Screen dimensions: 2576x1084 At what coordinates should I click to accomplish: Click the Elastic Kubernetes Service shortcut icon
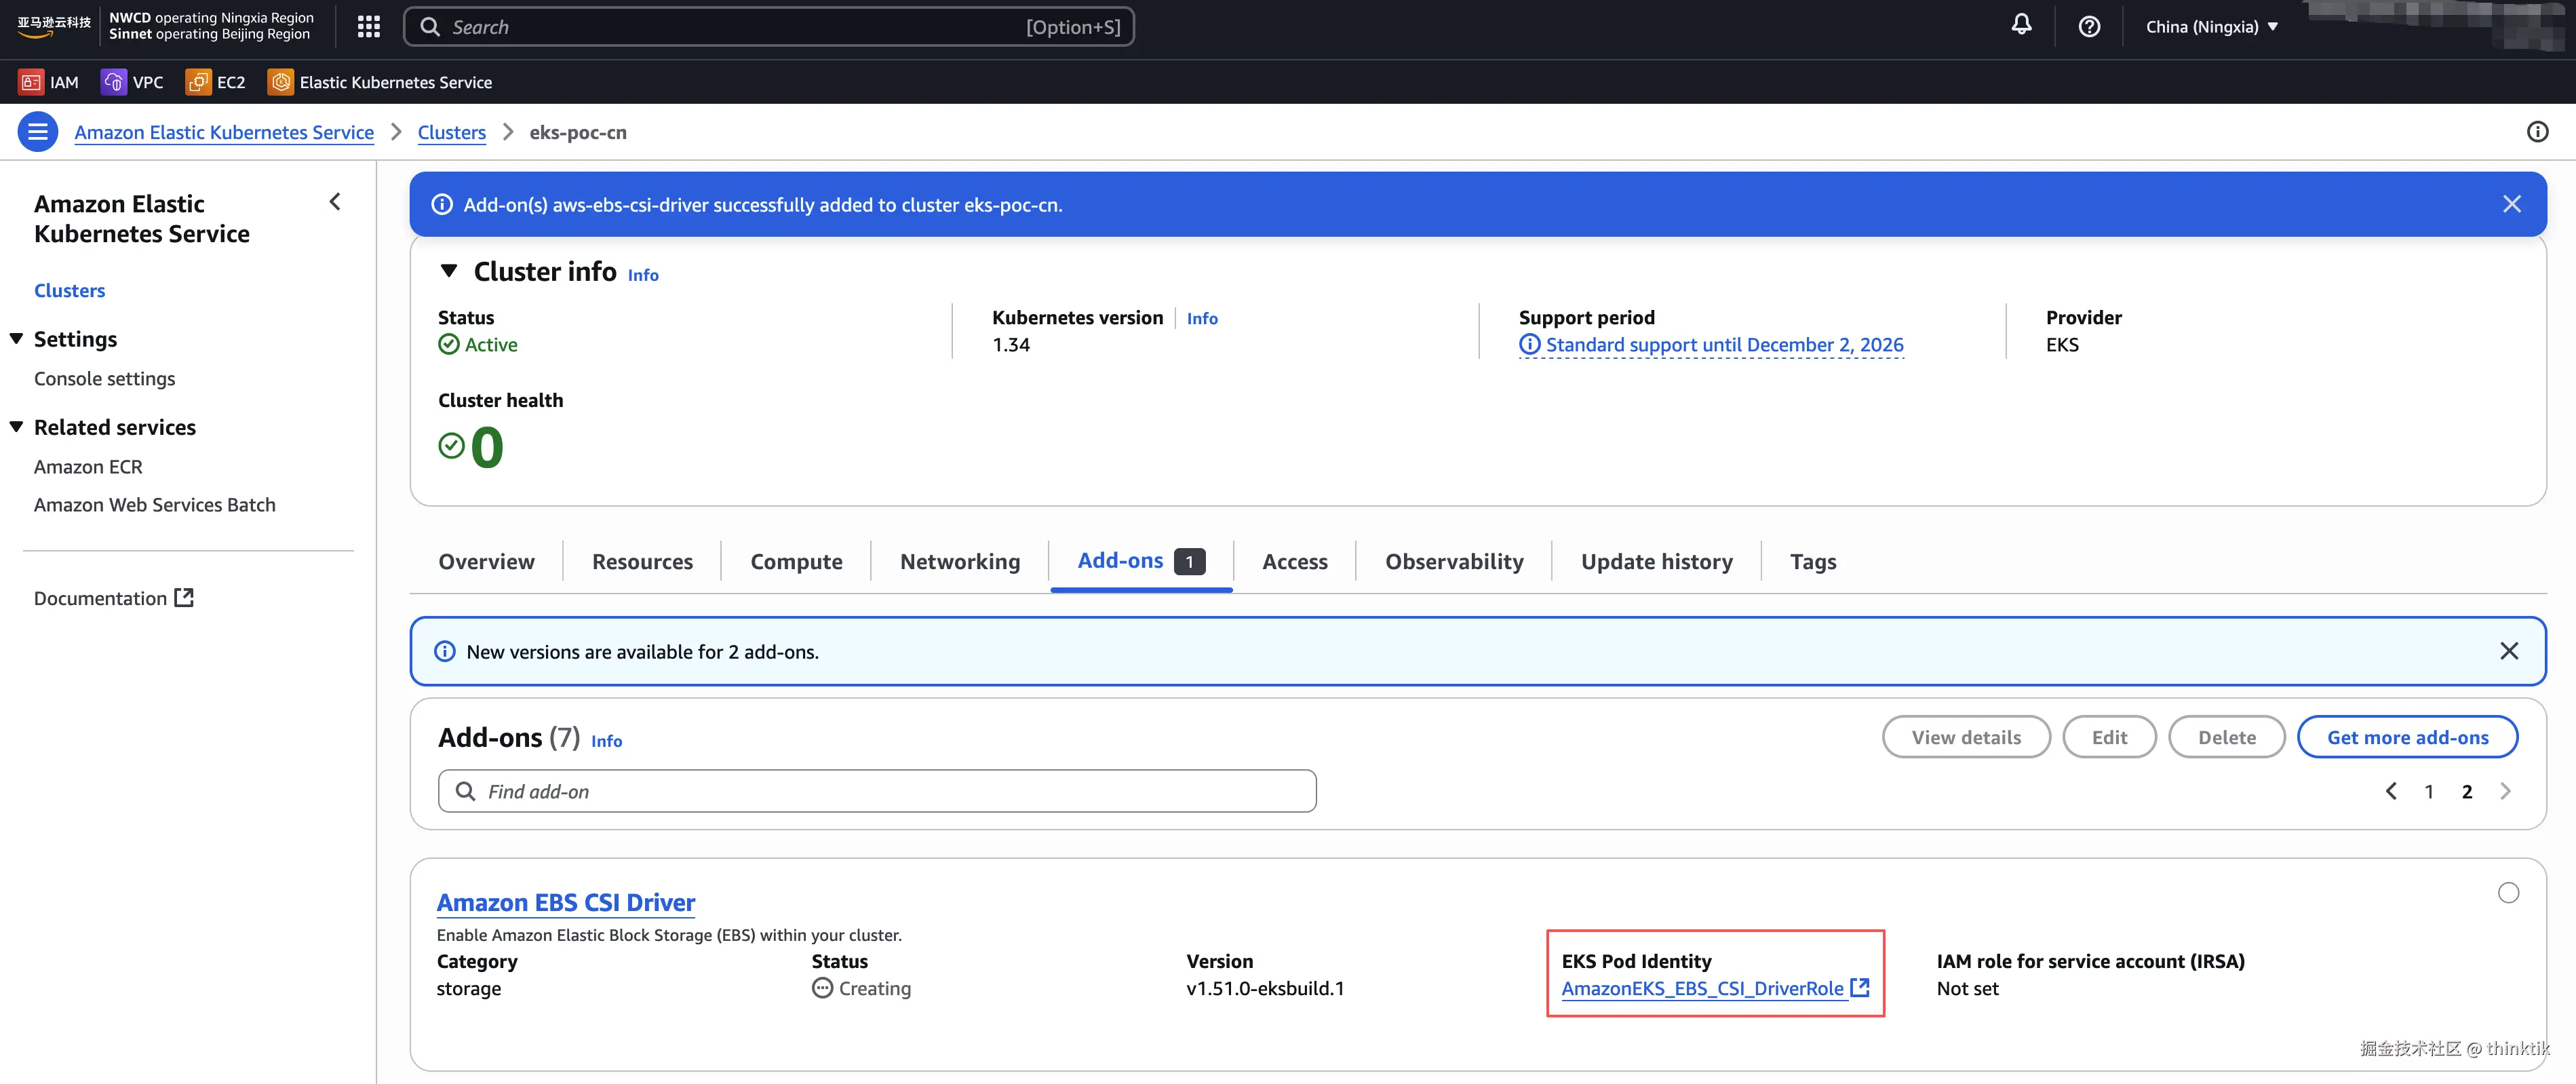point(281,82)
